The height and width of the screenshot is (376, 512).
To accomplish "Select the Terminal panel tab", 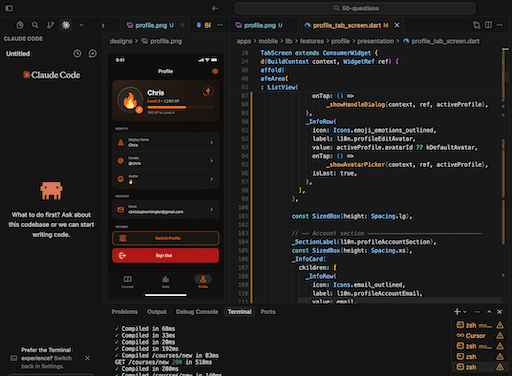I will click(x=240, y=312).
